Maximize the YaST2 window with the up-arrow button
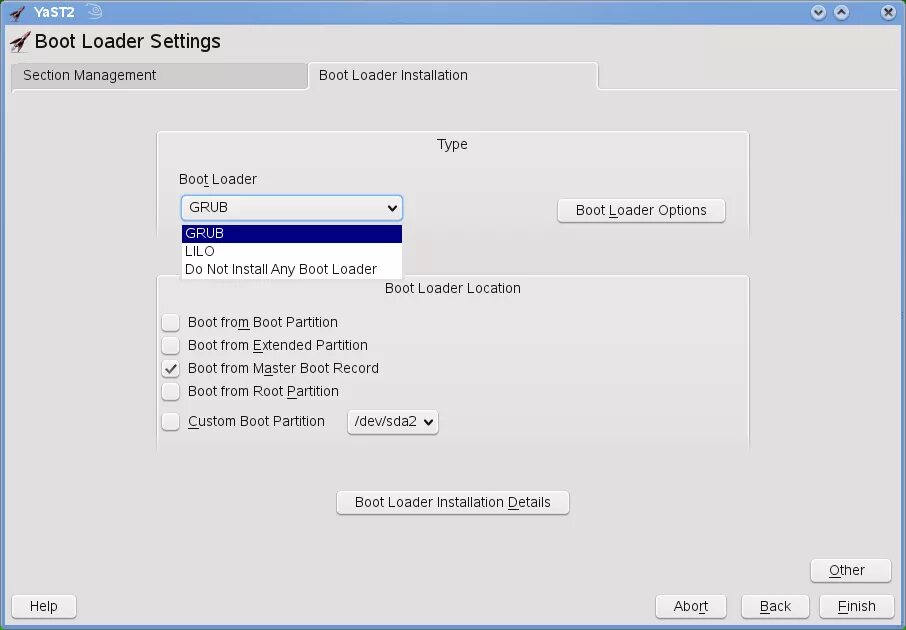 tap(842, 12)
